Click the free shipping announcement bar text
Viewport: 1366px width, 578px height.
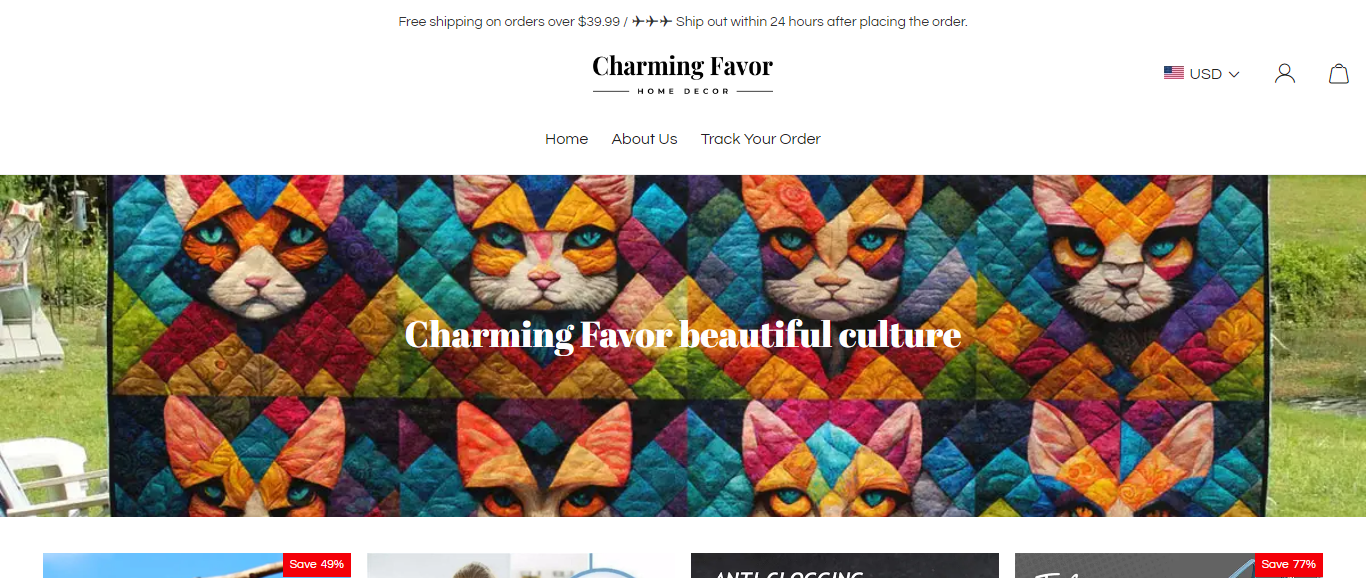(x=683, y=21)
